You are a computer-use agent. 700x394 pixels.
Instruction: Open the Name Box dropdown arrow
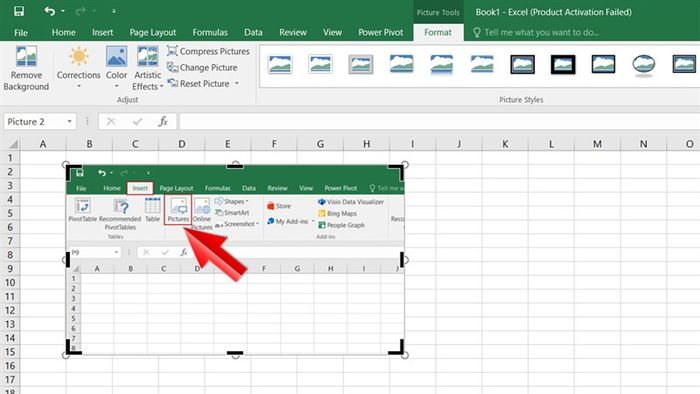(69, 121)
